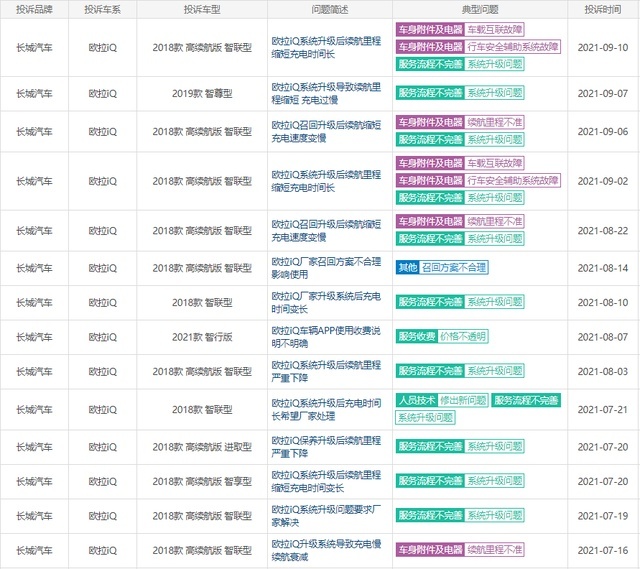This screenshot has height=569, width=640.
Task: Open the complaint summary dated 2021-08-22
Action: pyautogui.click(x=326, y=231)
